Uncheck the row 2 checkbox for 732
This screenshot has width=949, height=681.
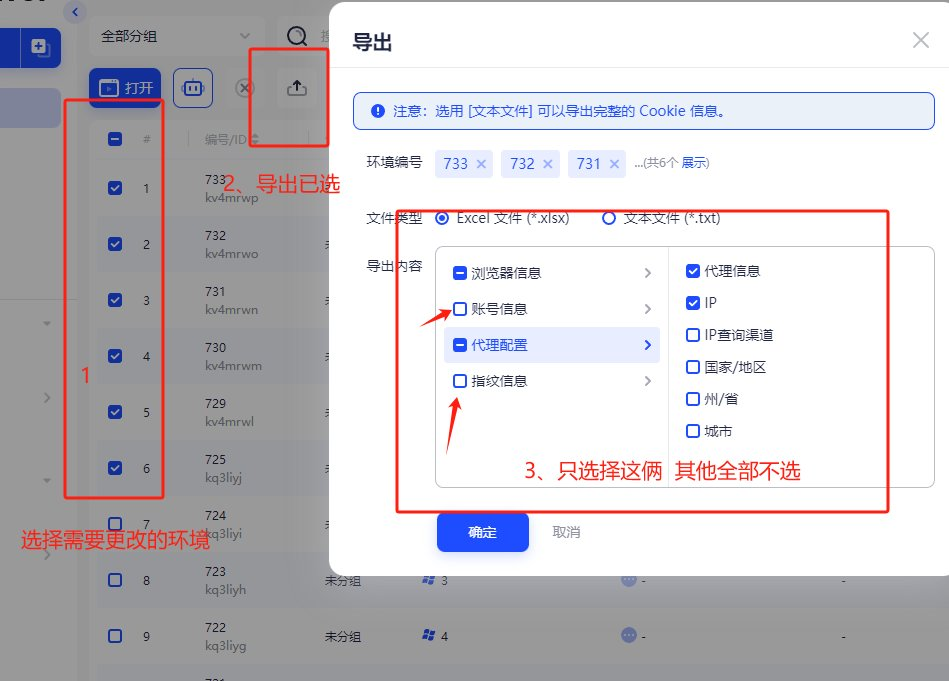point(115,244)
